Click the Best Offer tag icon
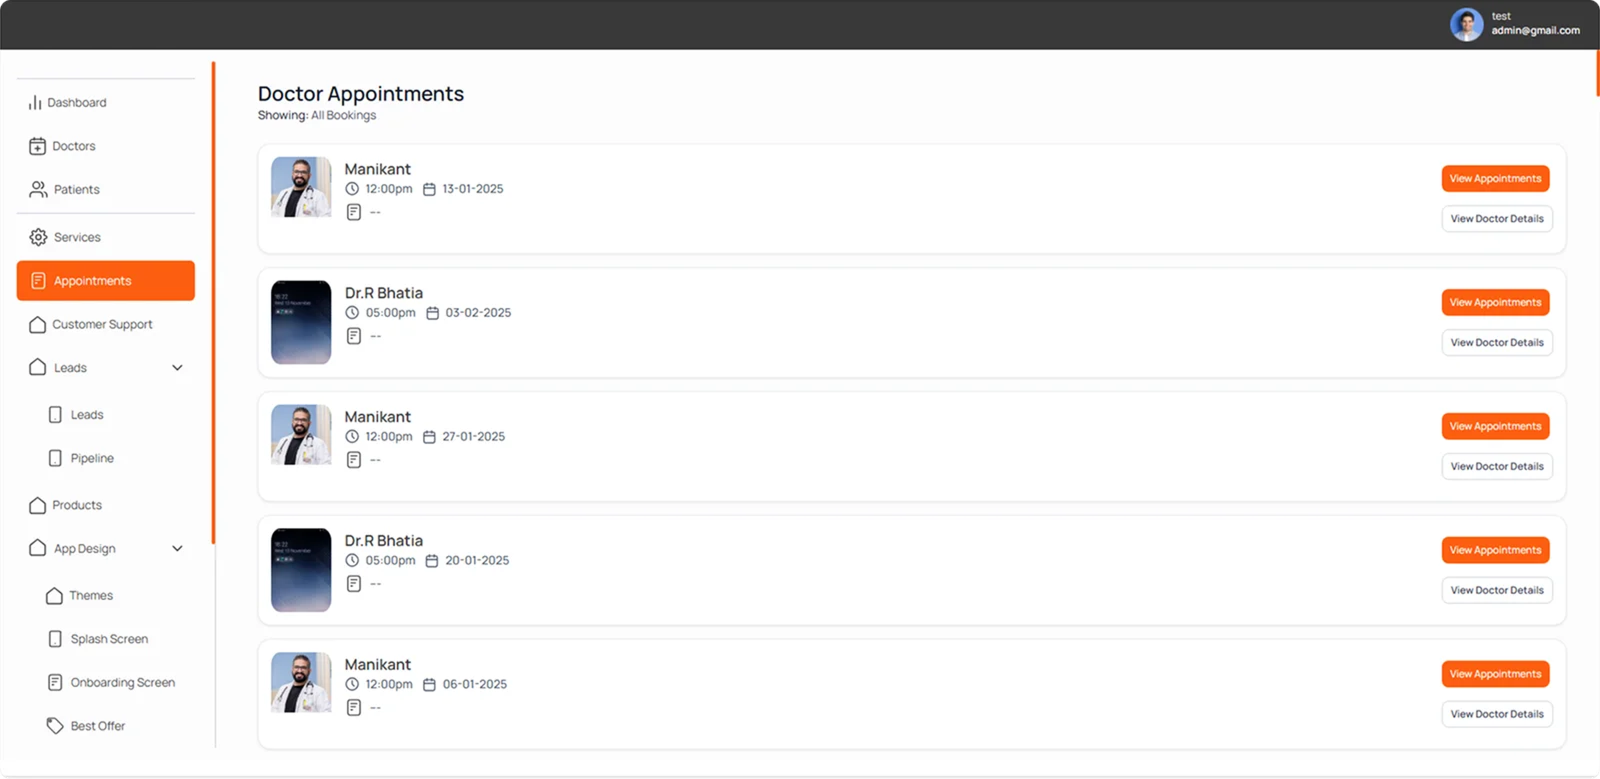 55,726
